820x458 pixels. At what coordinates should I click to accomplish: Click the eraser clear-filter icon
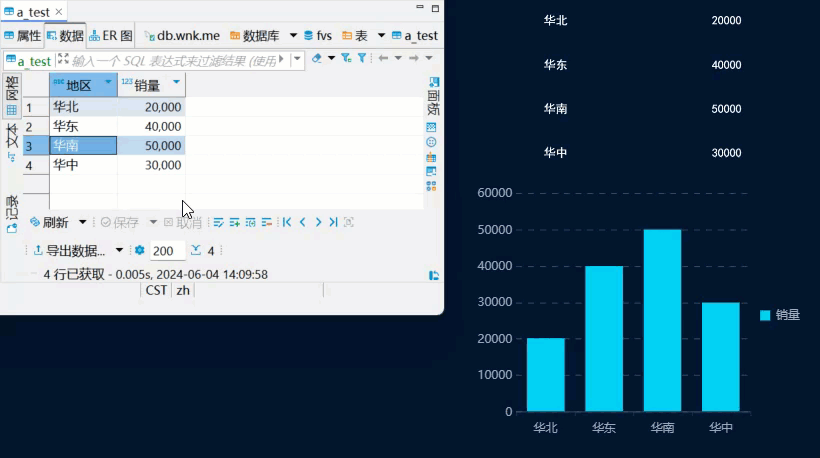click(x=316, y=58)
